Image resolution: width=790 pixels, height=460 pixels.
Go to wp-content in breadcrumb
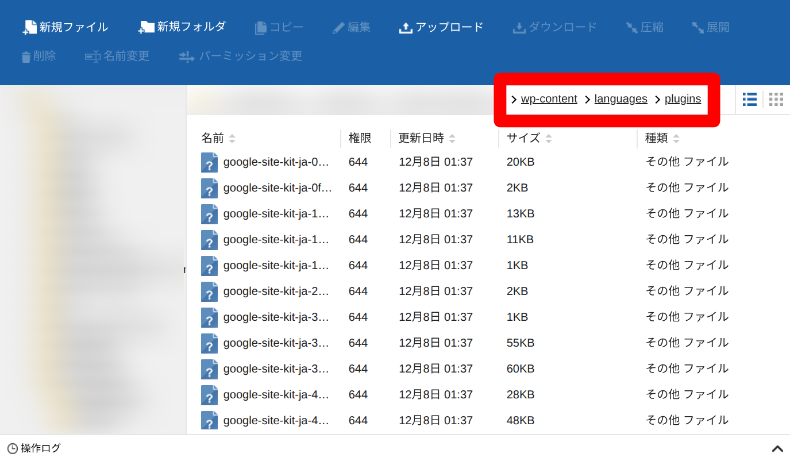(549, 99)
